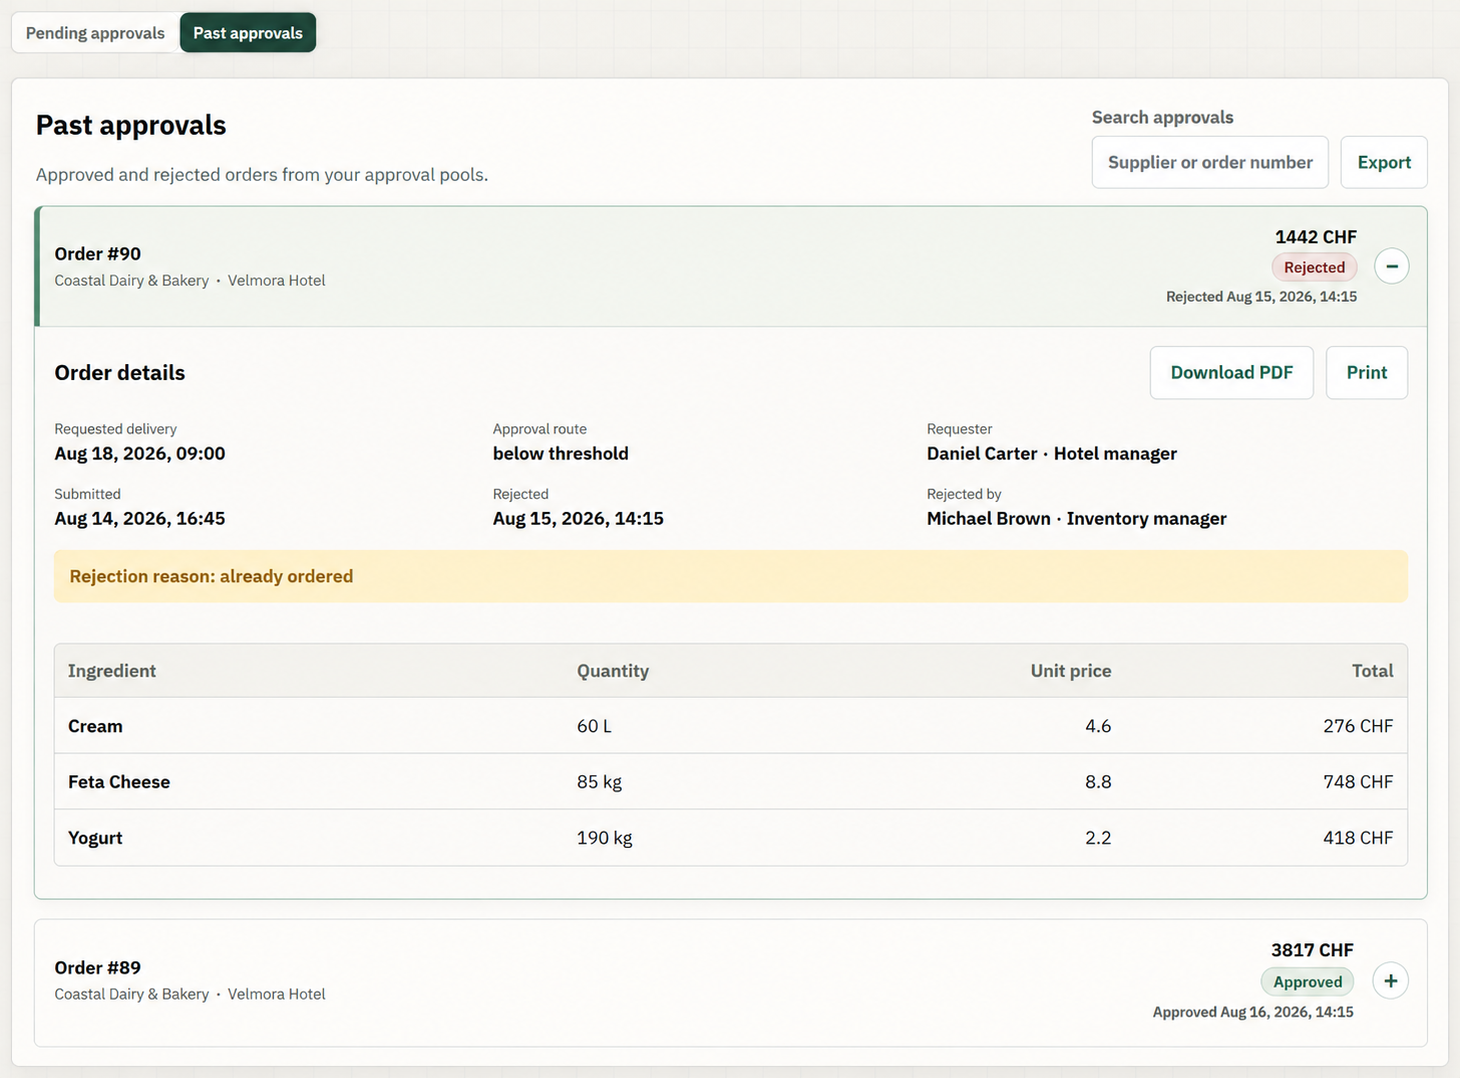Select the Past approvals tab

click(x=248, y=33)
